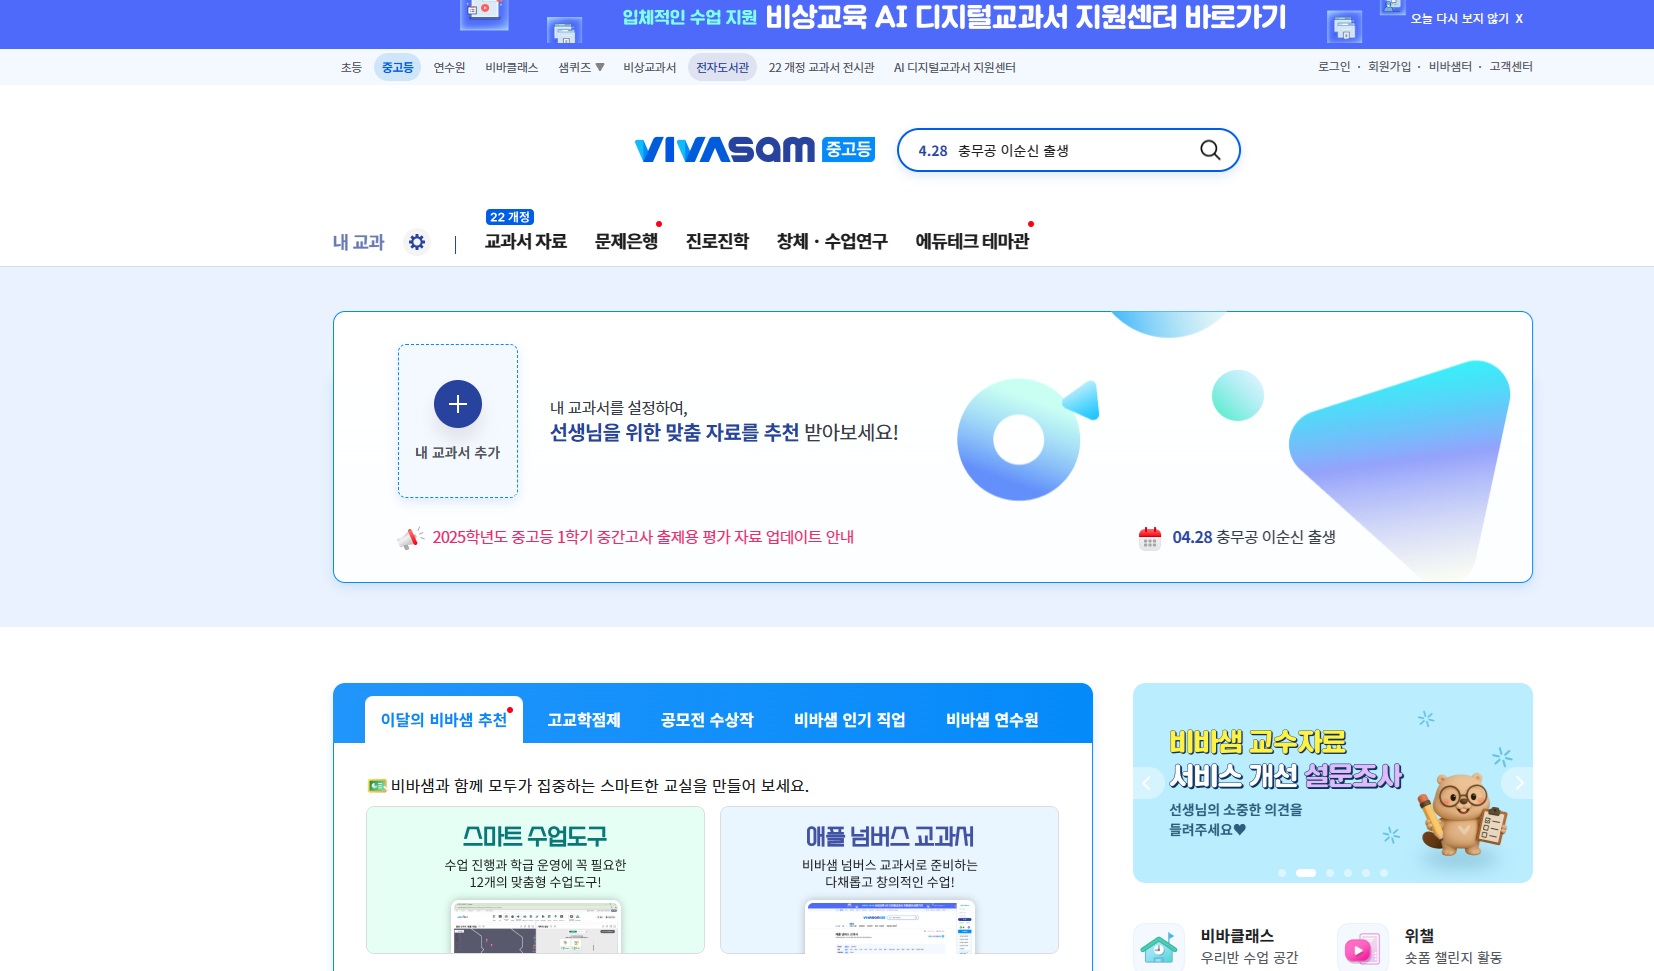Click the plus icon for 내 교과서 추가
The width and height of the screenshot is (1654, 971).
coord(458,404)
